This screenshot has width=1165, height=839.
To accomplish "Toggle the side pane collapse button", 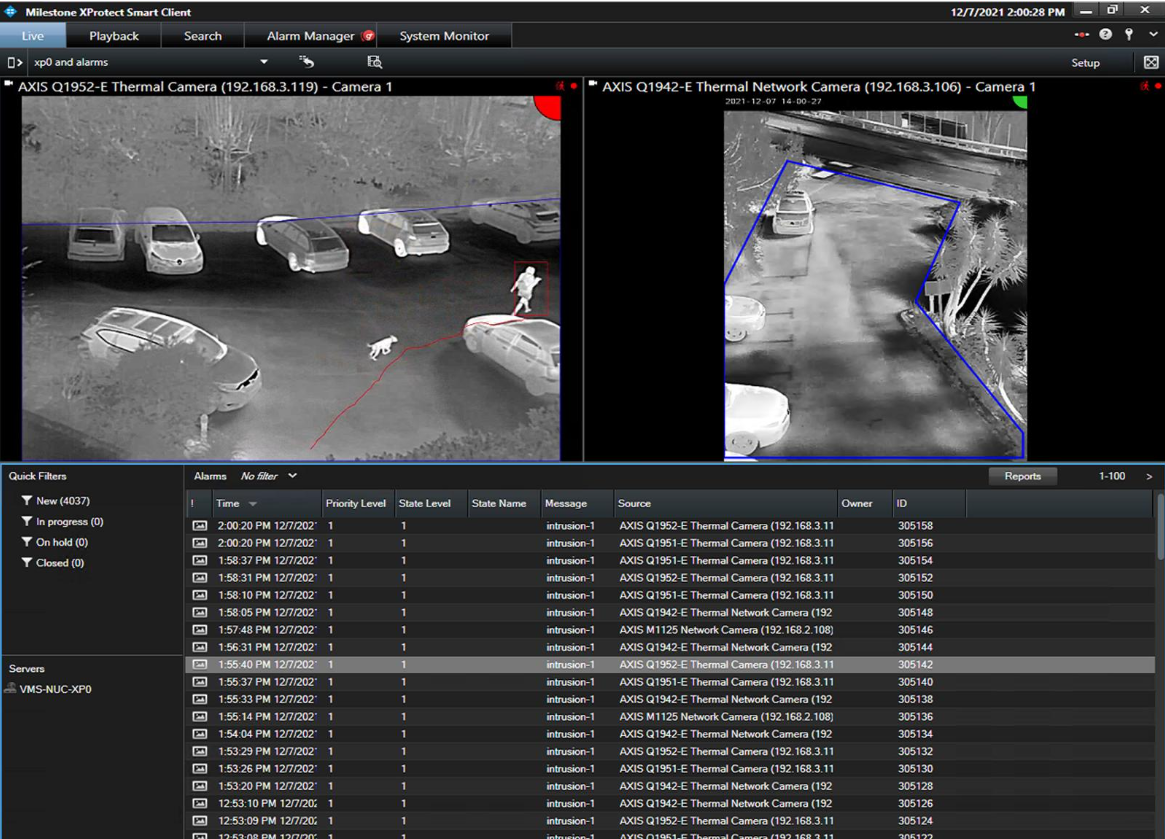I will 14,62.
